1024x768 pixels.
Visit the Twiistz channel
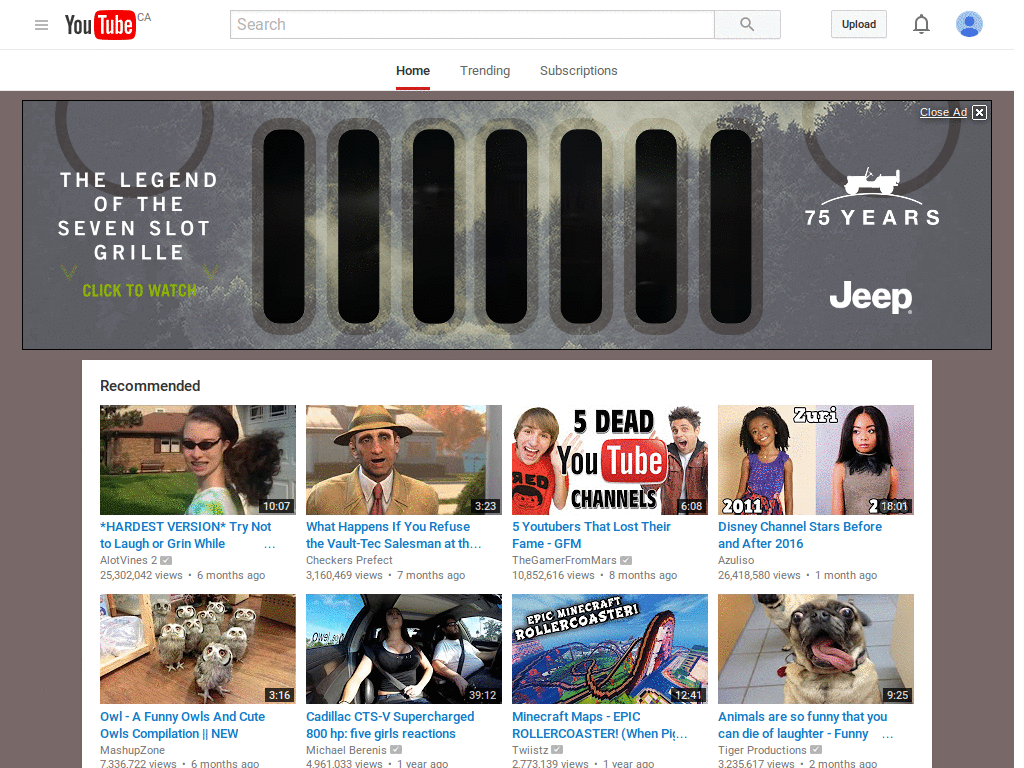click(530, 750)
